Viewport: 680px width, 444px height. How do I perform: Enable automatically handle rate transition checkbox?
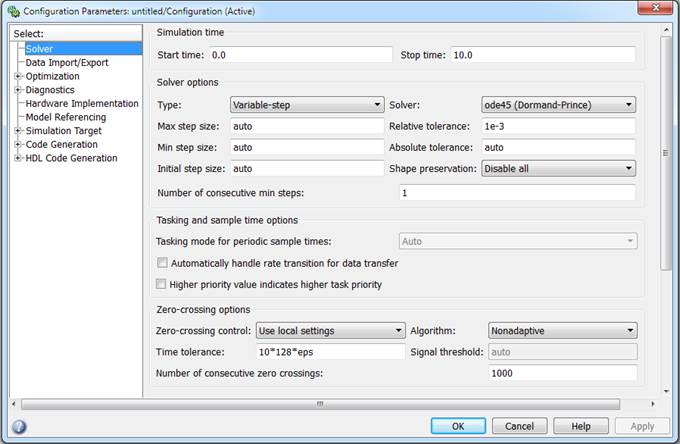(x=162, y=263)
